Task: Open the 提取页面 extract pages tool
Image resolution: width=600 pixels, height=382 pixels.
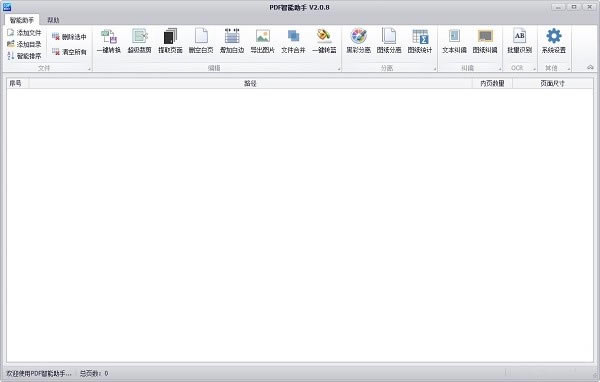Action: pyautogui.click(x=170, y=41)
